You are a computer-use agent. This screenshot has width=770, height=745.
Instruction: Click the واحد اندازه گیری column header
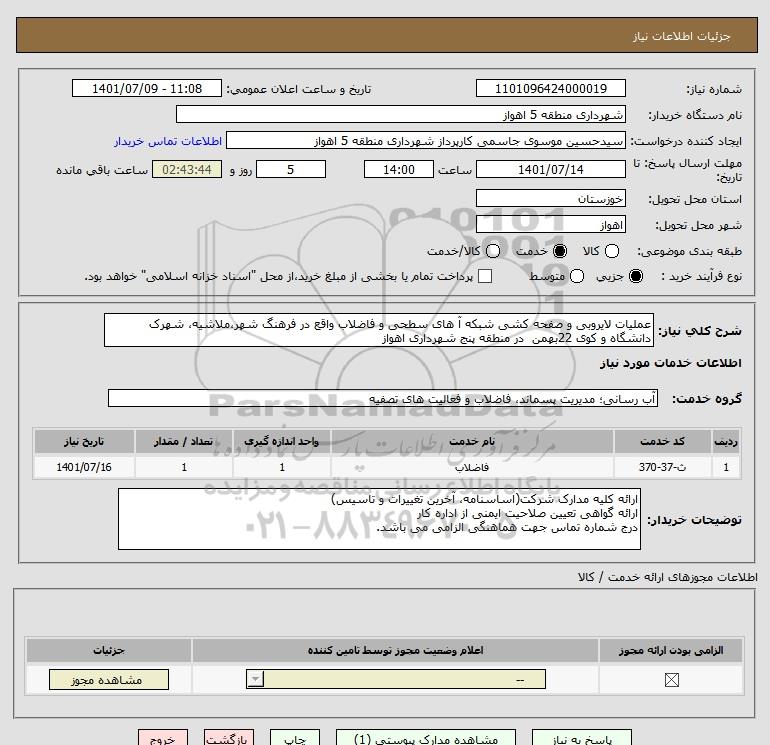coord(281,441)
